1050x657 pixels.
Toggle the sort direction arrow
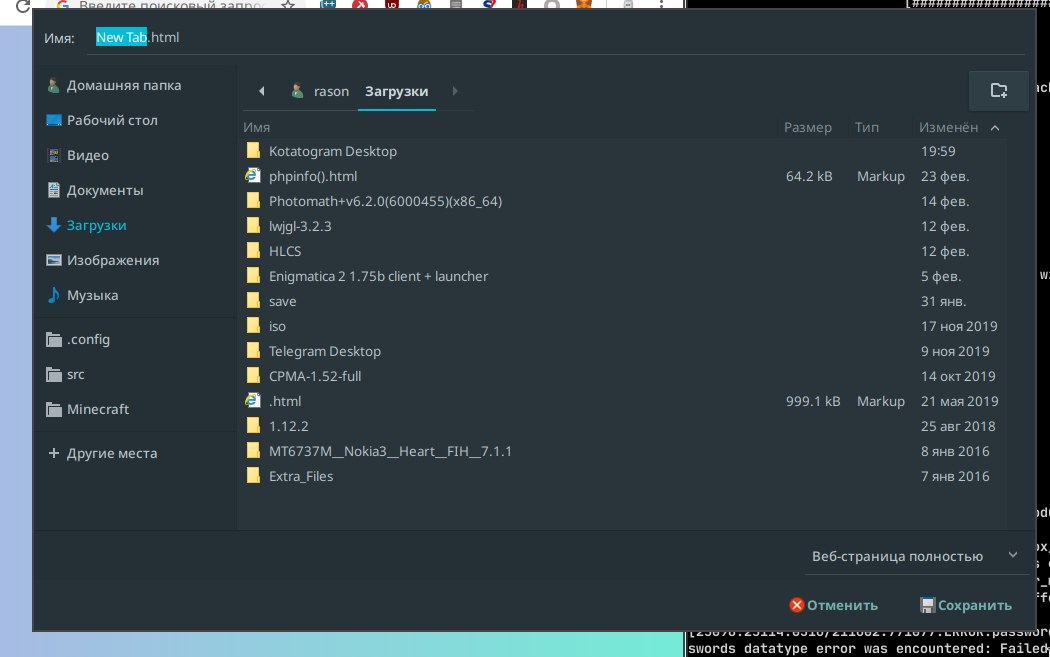coord(995,128)
